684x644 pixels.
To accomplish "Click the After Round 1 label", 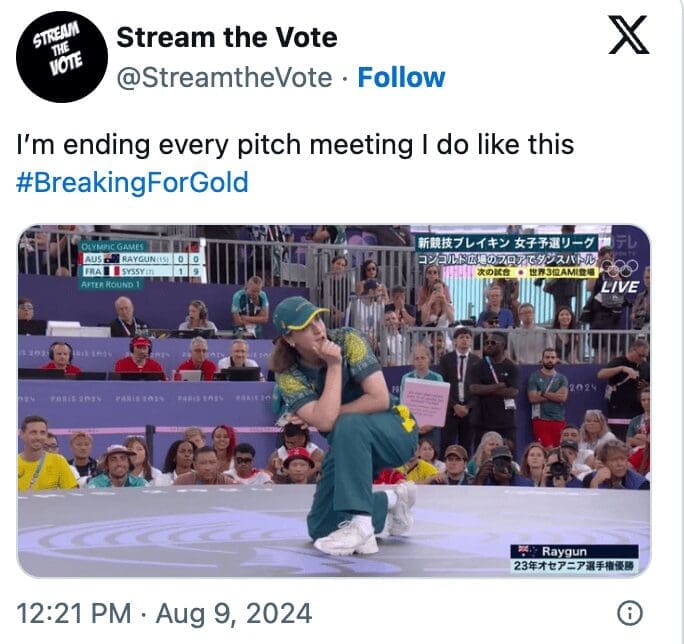I will point(111,284).
